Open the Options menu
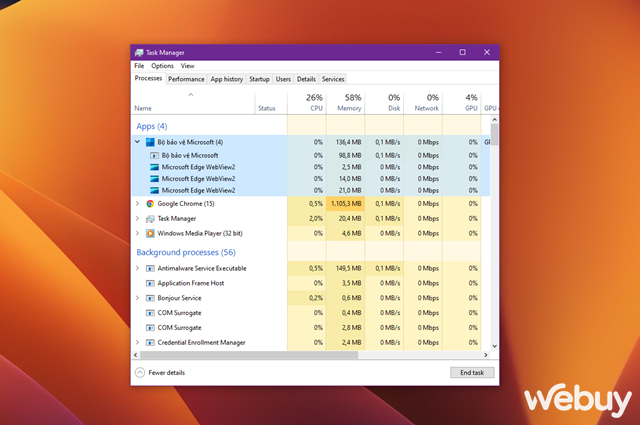640x425 pixels. pyautogui.click(x=162, y=66)
